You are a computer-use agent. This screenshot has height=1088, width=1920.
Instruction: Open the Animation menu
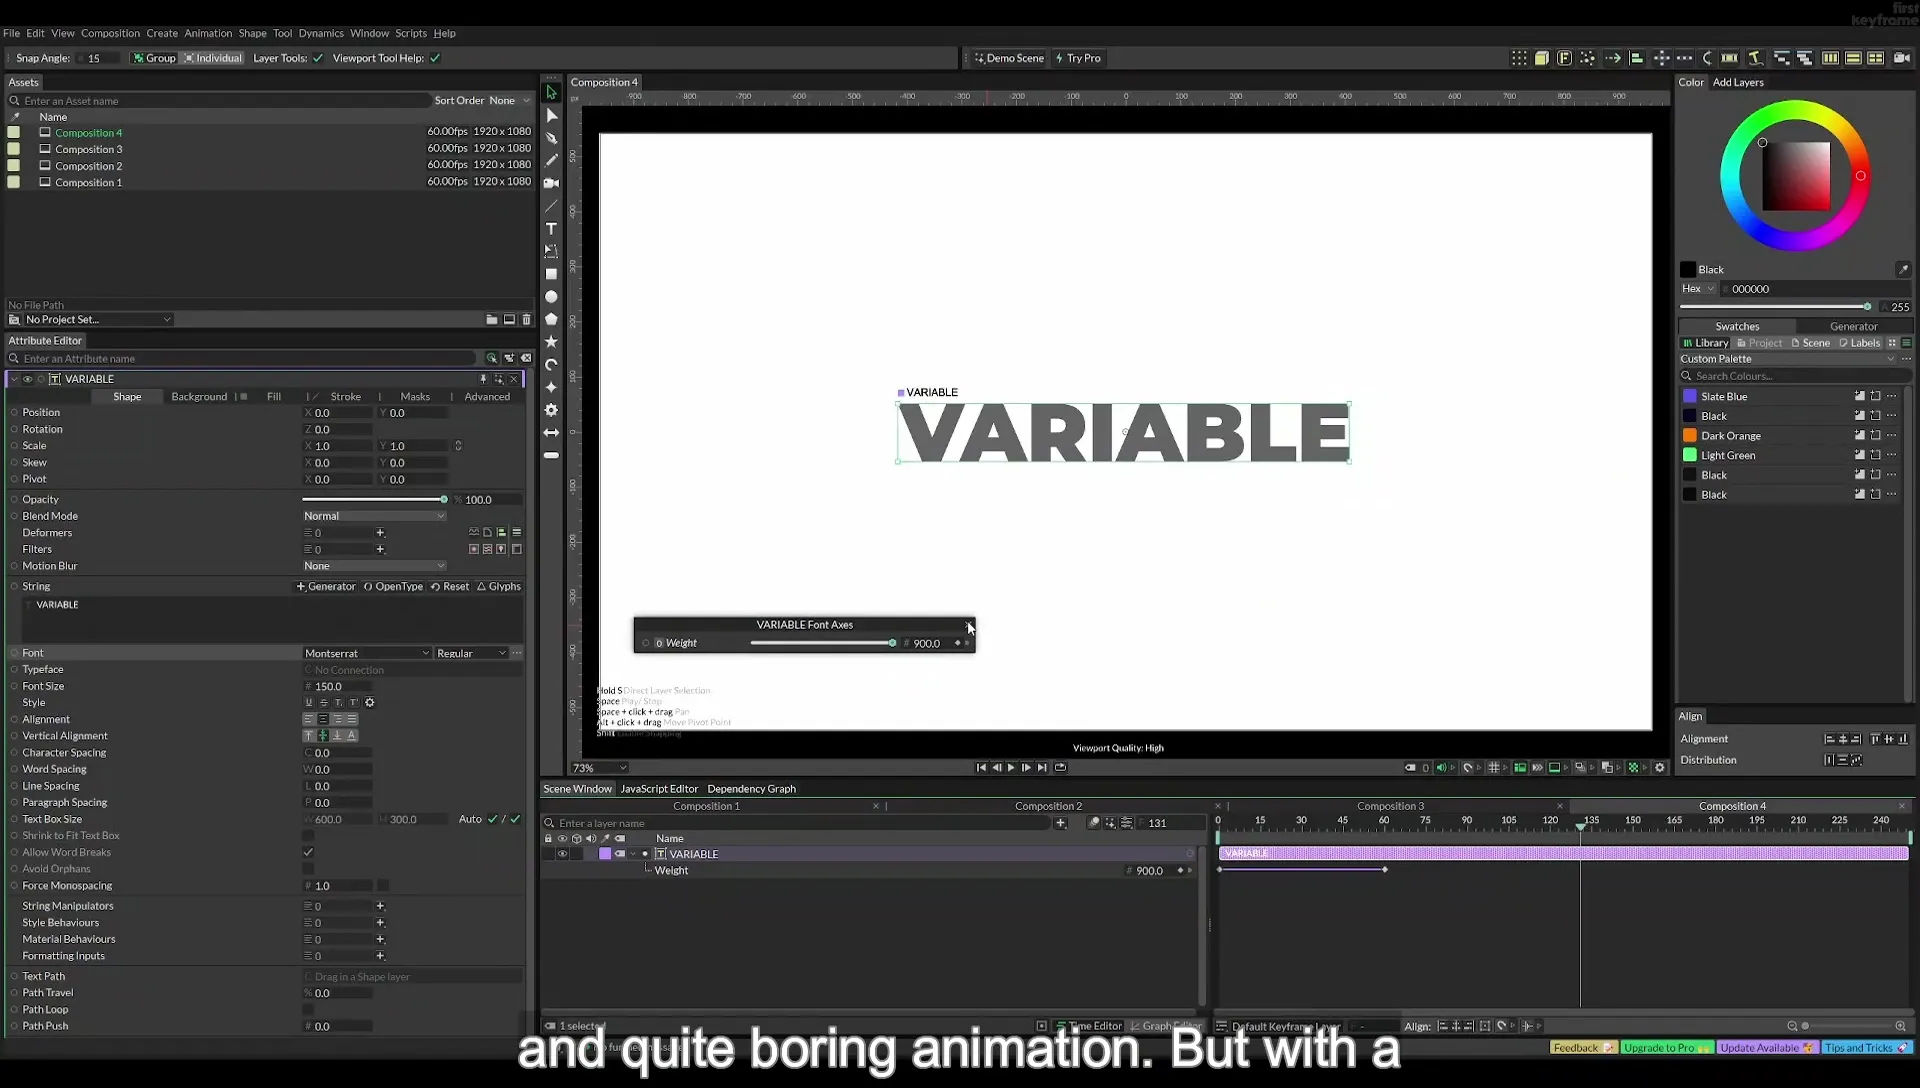click(x=208, y=33)
